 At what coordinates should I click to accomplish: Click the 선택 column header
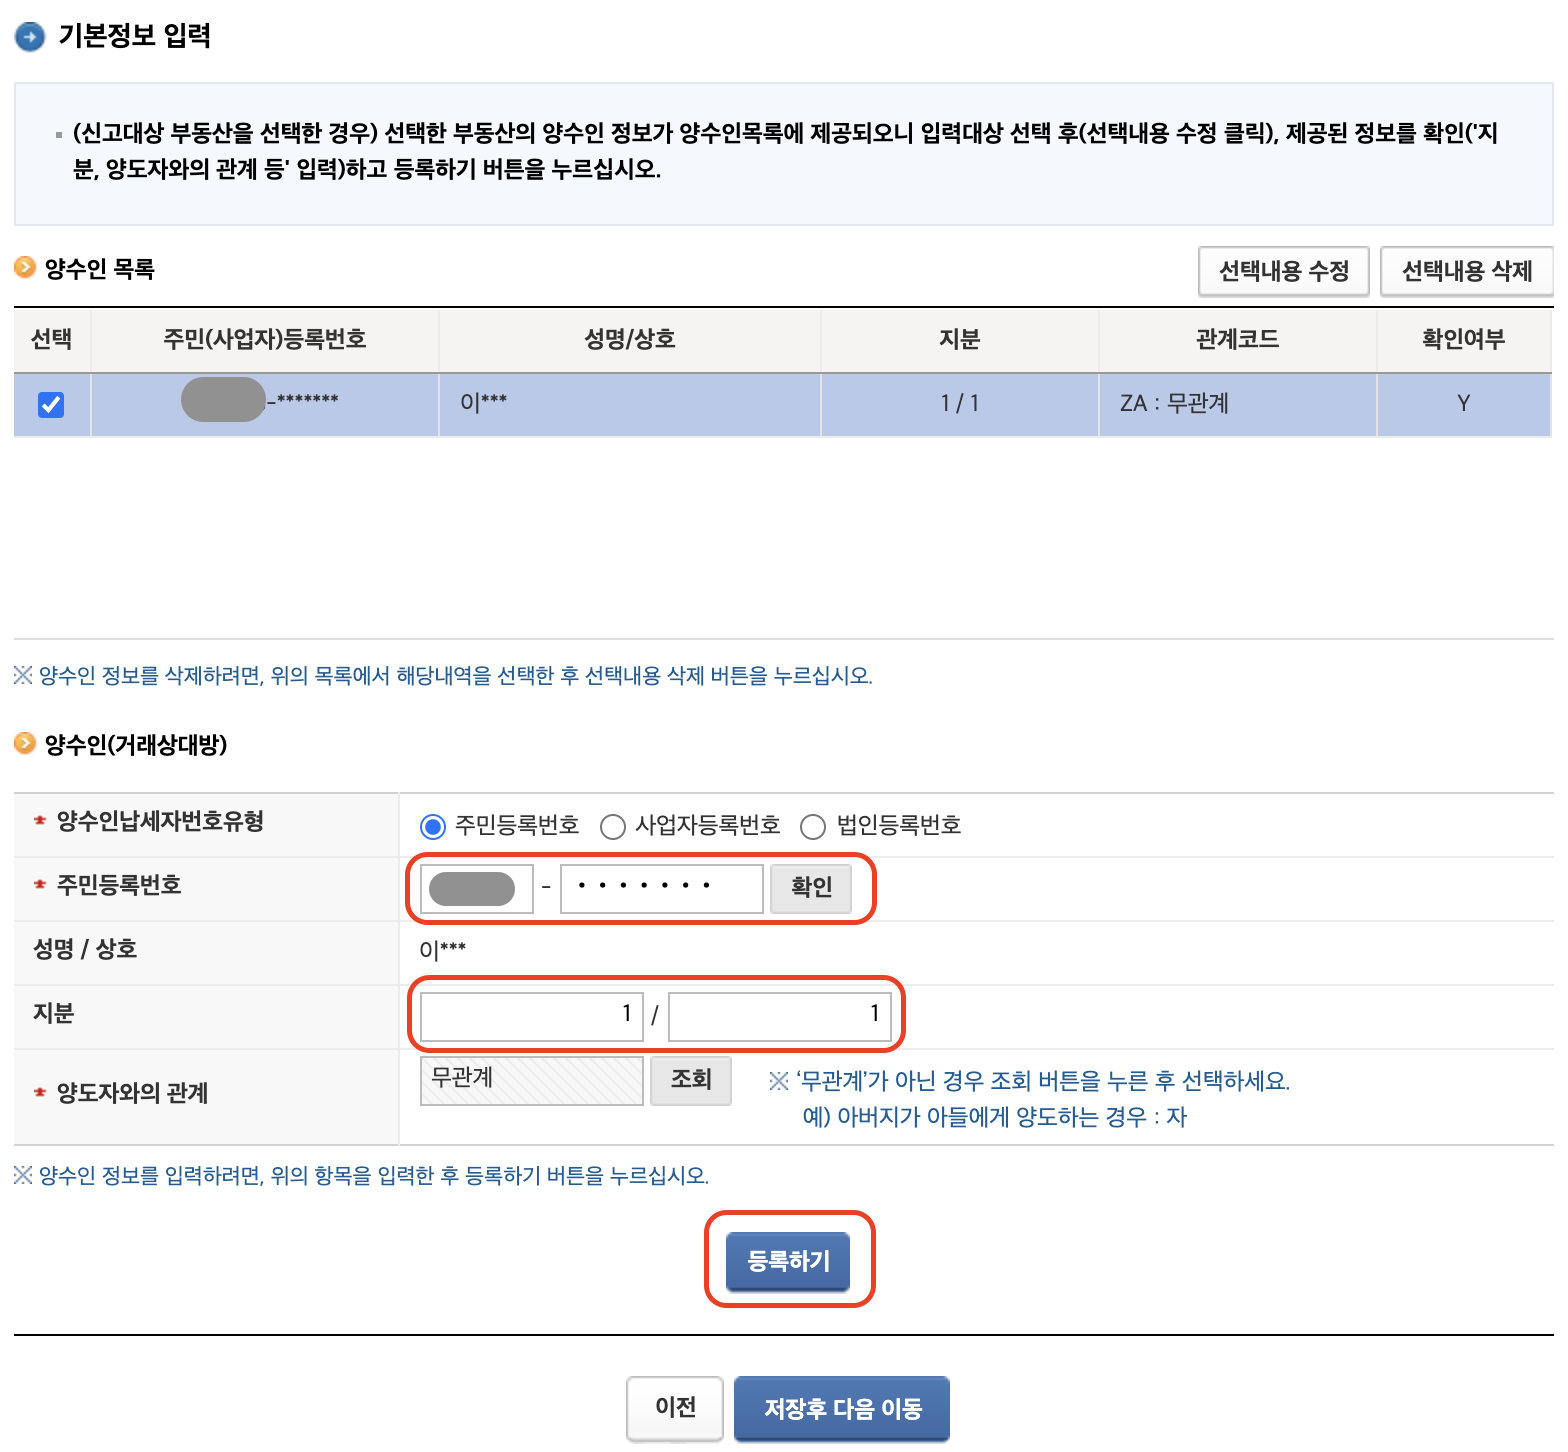pyautogui.click(x=52, y=340)
